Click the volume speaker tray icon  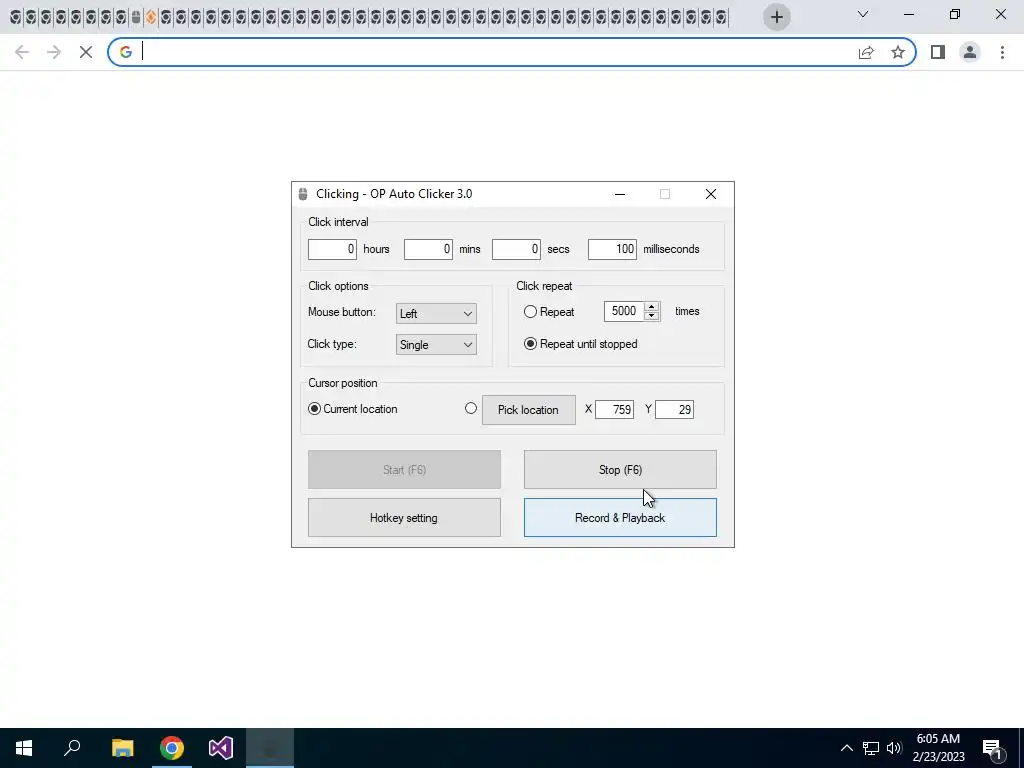(x=894, y=748)
